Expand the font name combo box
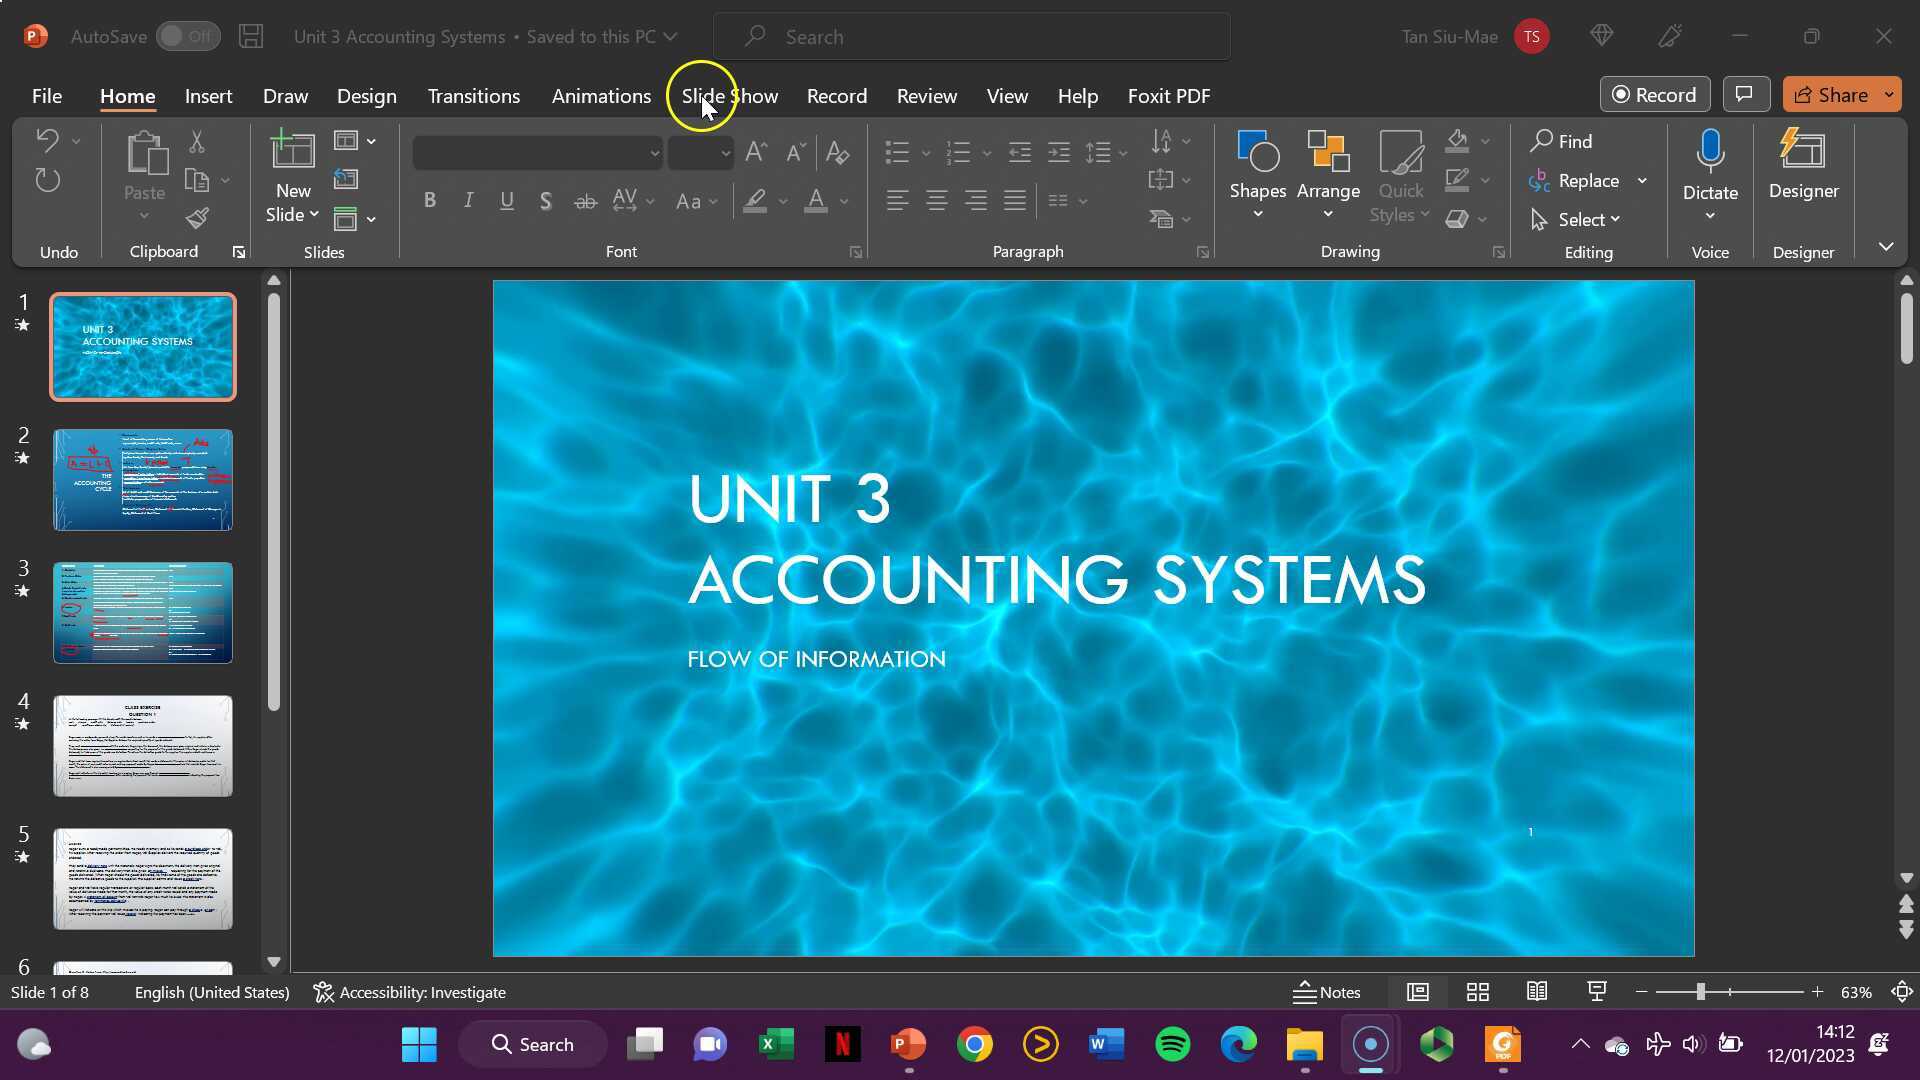This screenshot has height=1080, width=1920. [x=654, y=153]
